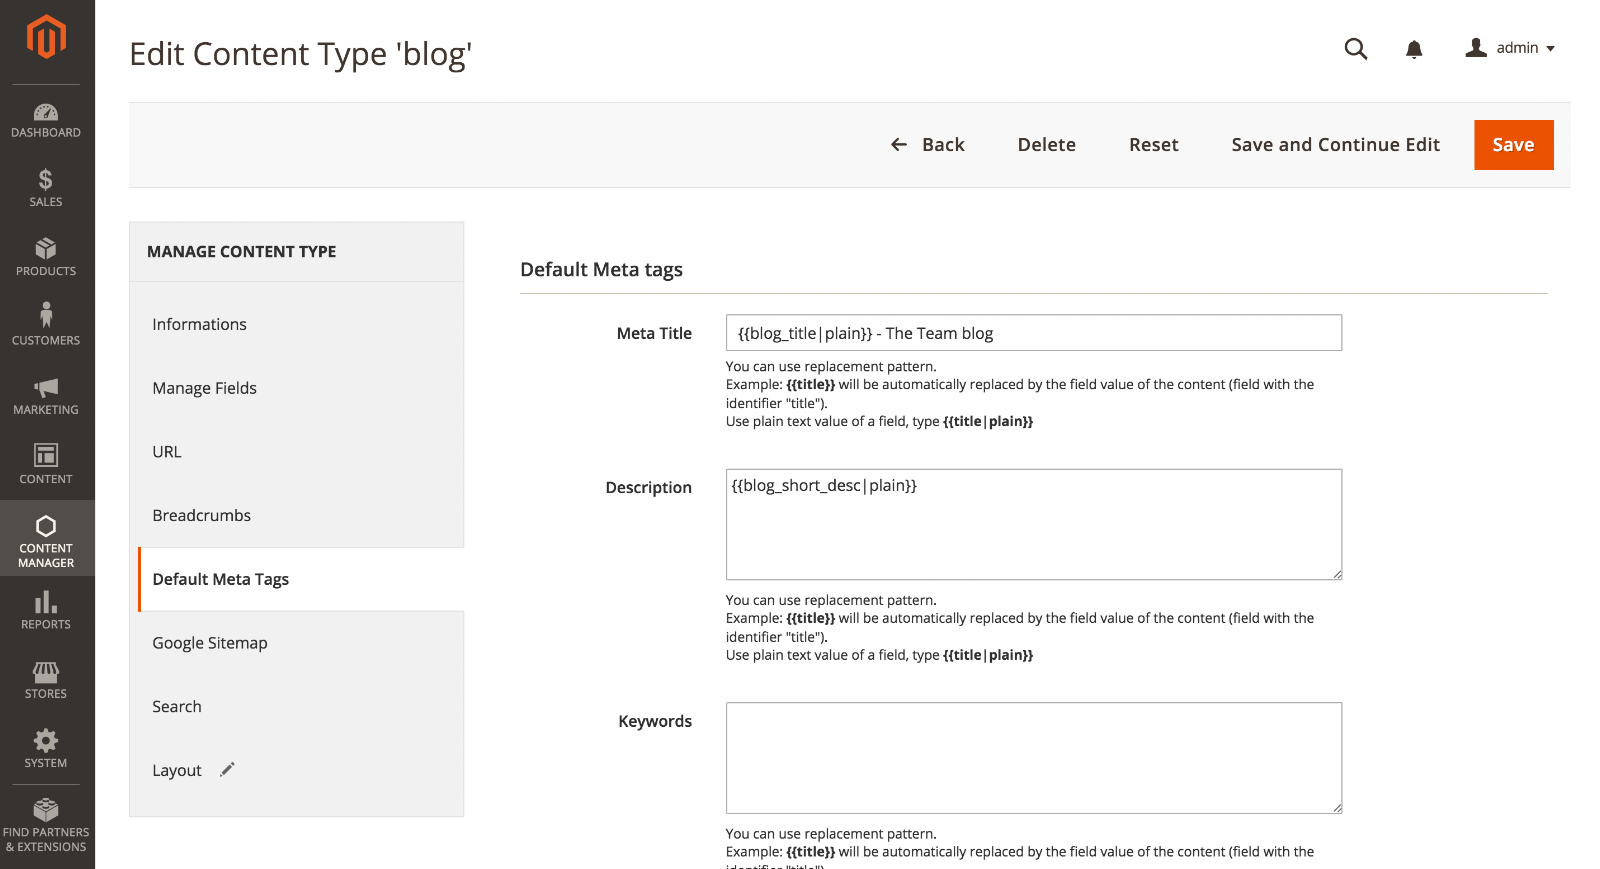Click inside the Keywords textarea
The width and height of the screenshot is (1600, 869).
(1034, 758)
